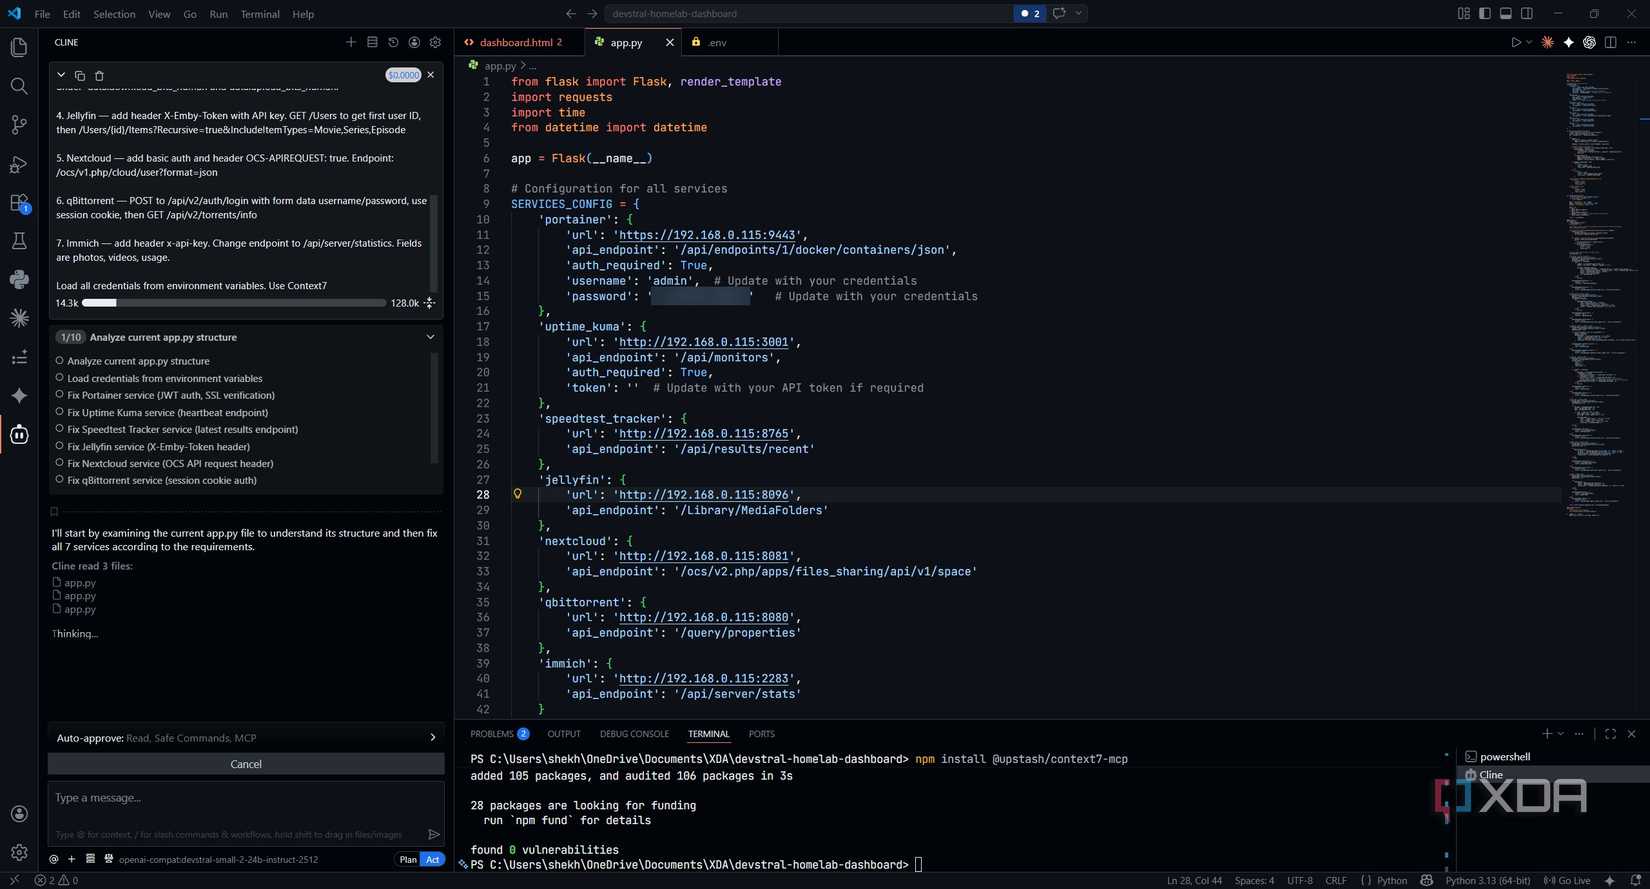Add files with plus icon below message box

(71, 859)
